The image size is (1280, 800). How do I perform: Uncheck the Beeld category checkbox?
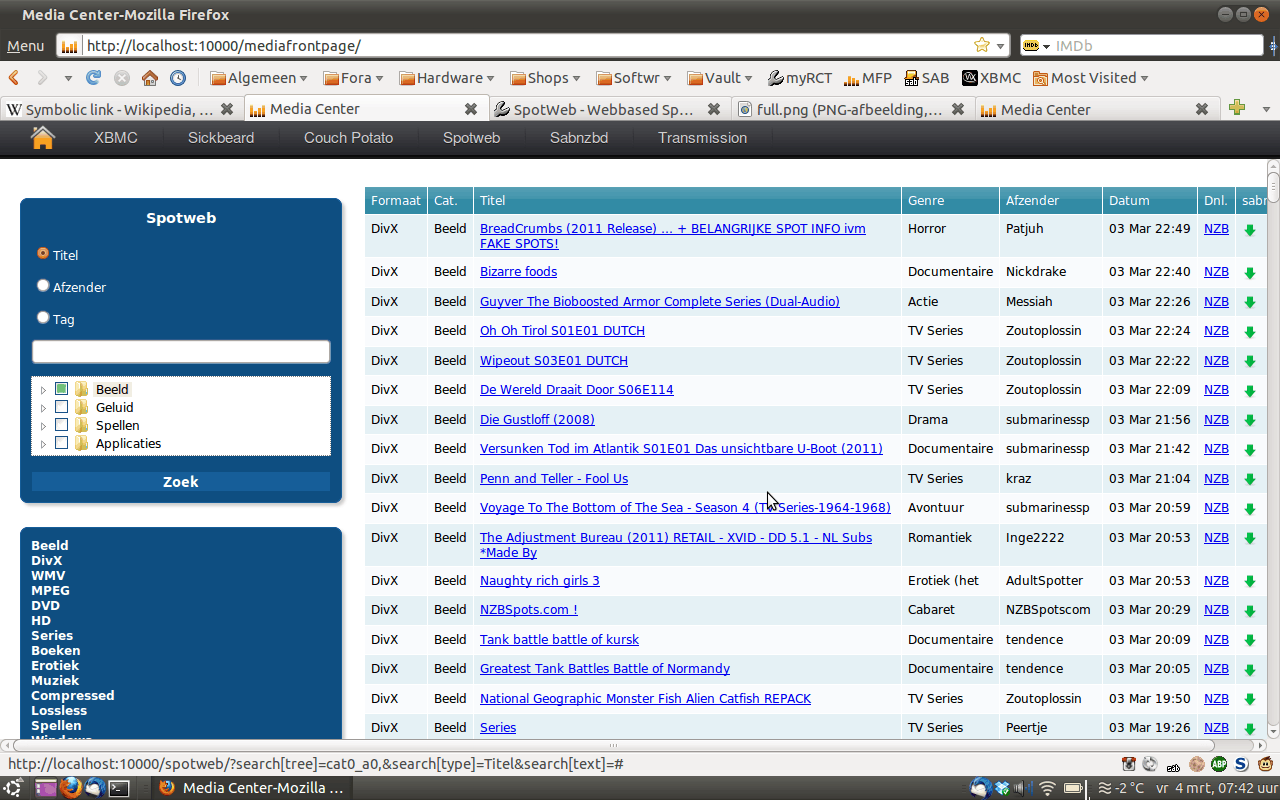(61, 389)
